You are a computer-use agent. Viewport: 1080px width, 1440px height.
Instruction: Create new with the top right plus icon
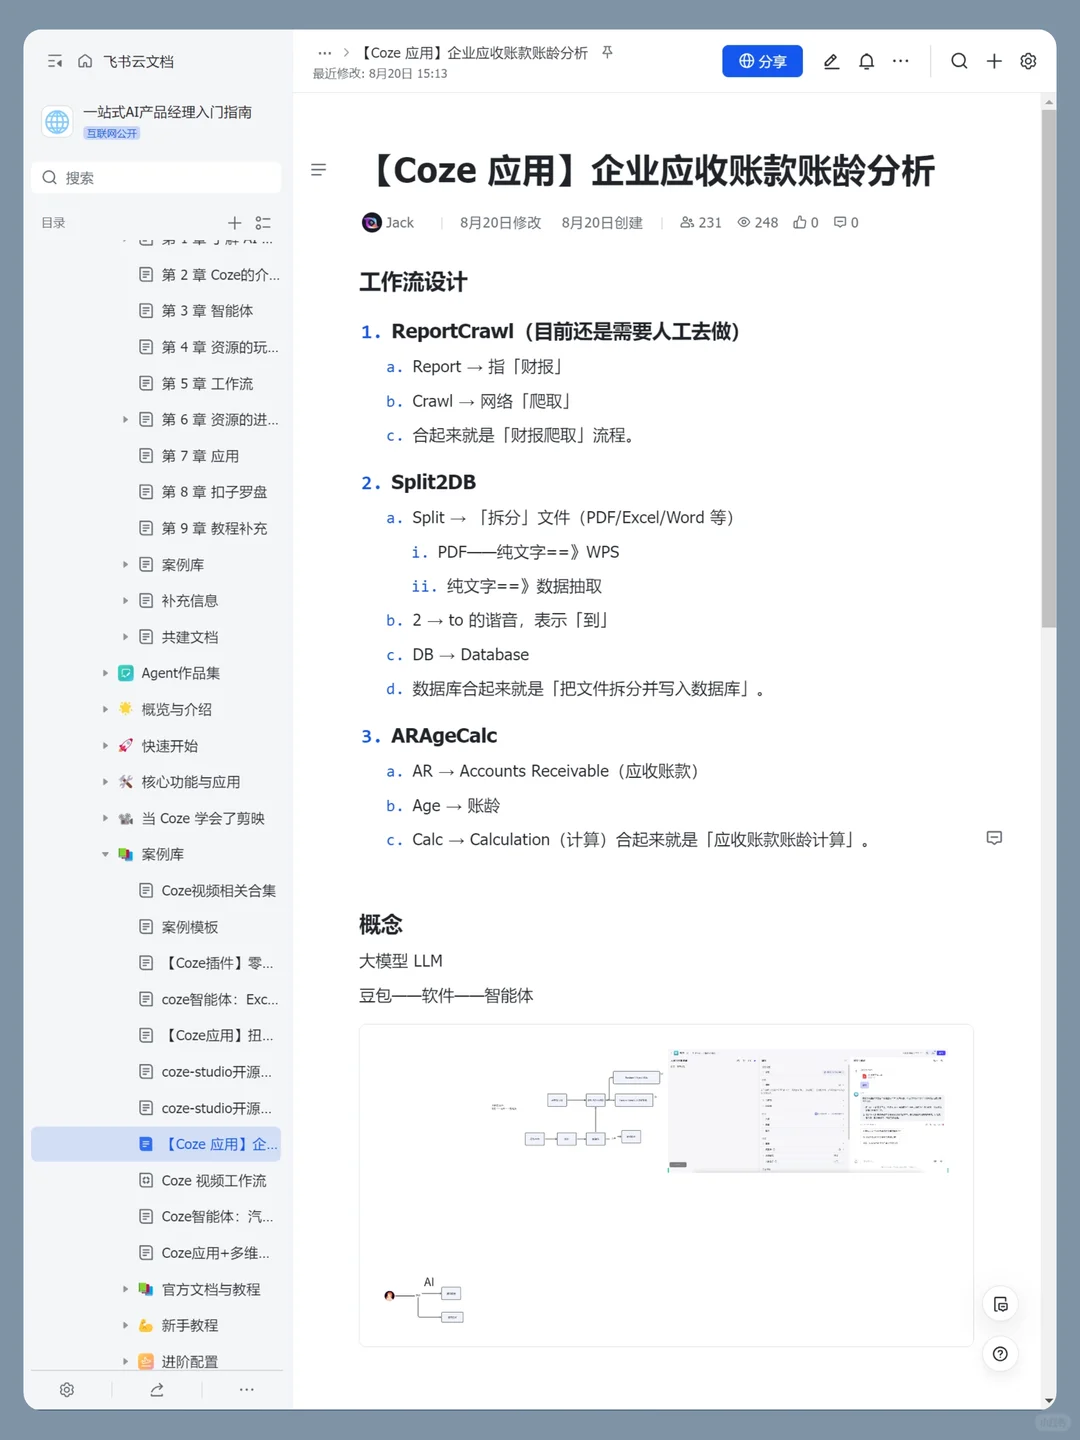(x=994, y=61)
